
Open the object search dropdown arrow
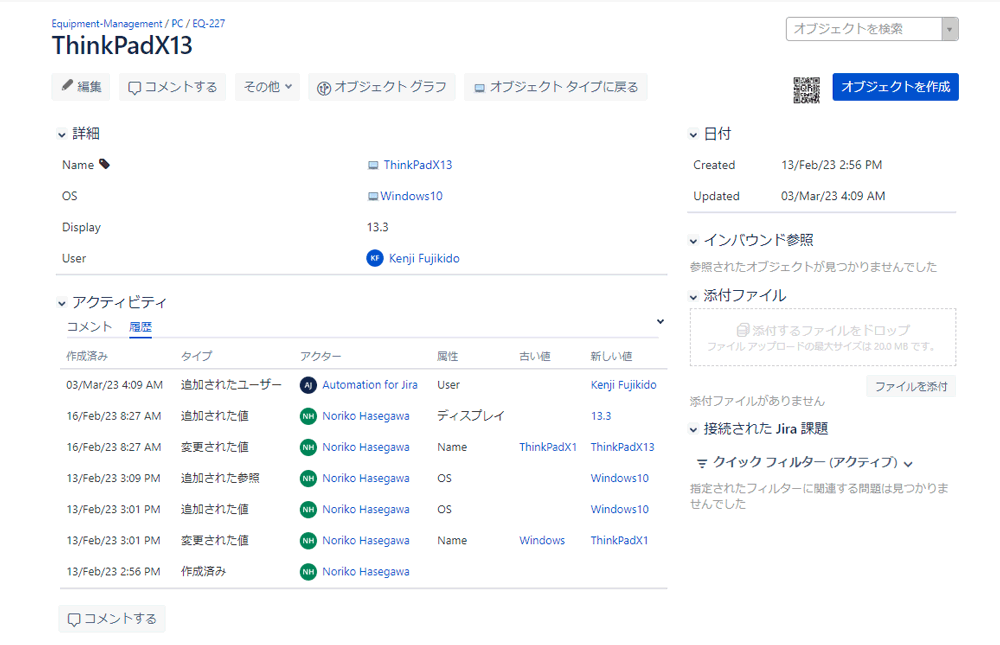click(950, 29)
